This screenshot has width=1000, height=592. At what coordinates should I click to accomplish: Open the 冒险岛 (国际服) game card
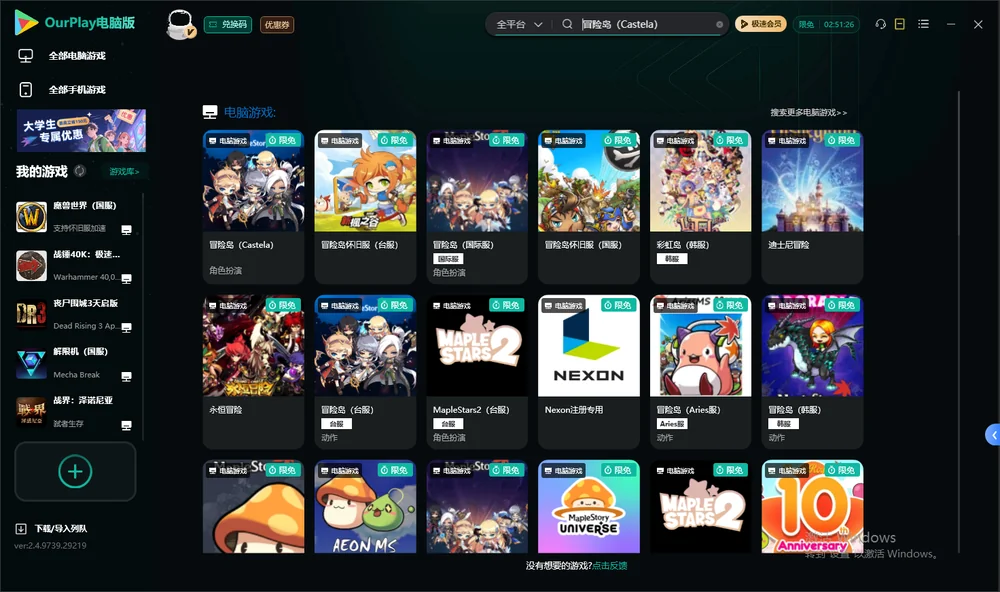click(x=477, y=207)
